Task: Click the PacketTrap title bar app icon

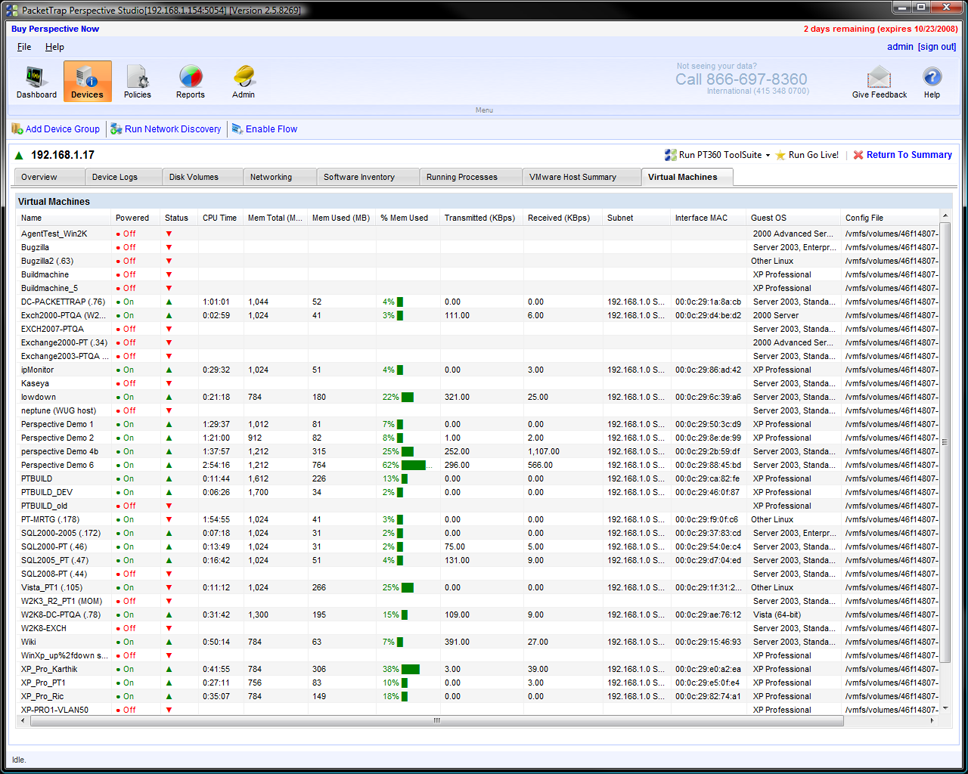Action: pos(12,10)
